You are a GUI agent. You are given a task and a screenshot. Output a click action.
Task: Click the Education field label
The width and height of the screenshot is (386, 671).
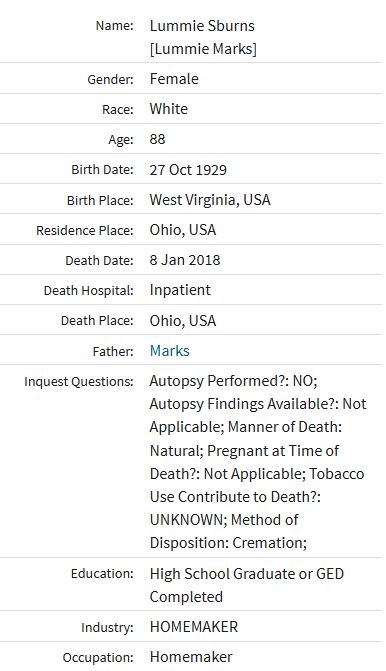click(x=102, y=573)
